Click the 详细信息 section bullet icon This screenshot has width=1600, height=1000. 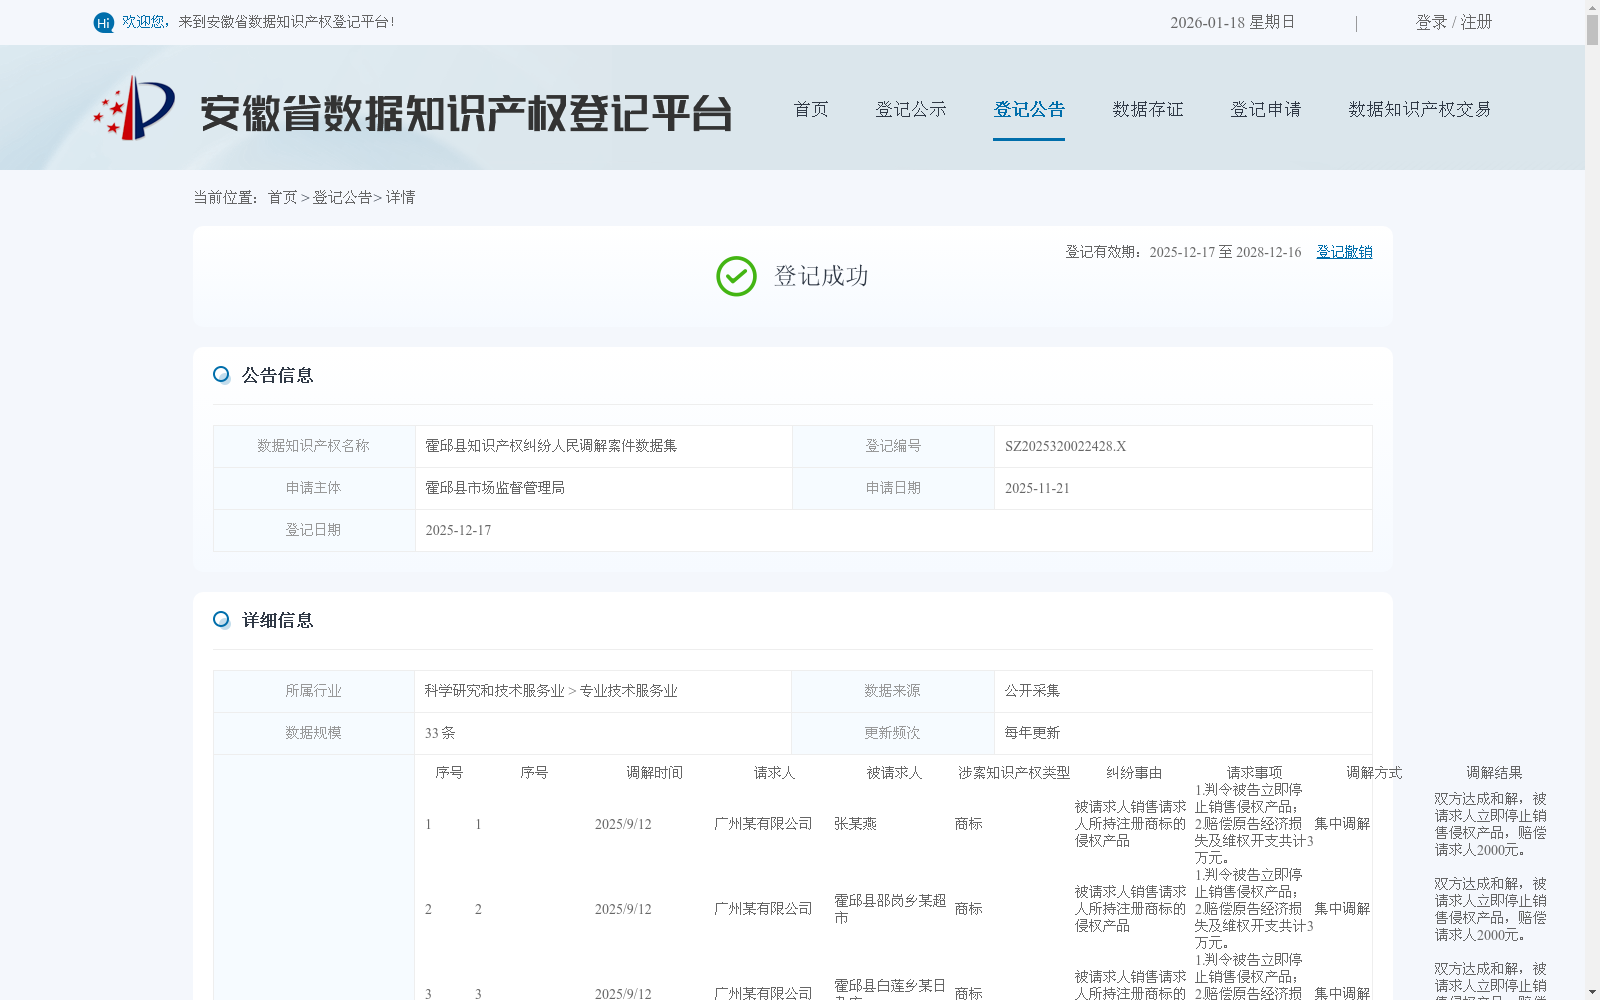[221, 620]
